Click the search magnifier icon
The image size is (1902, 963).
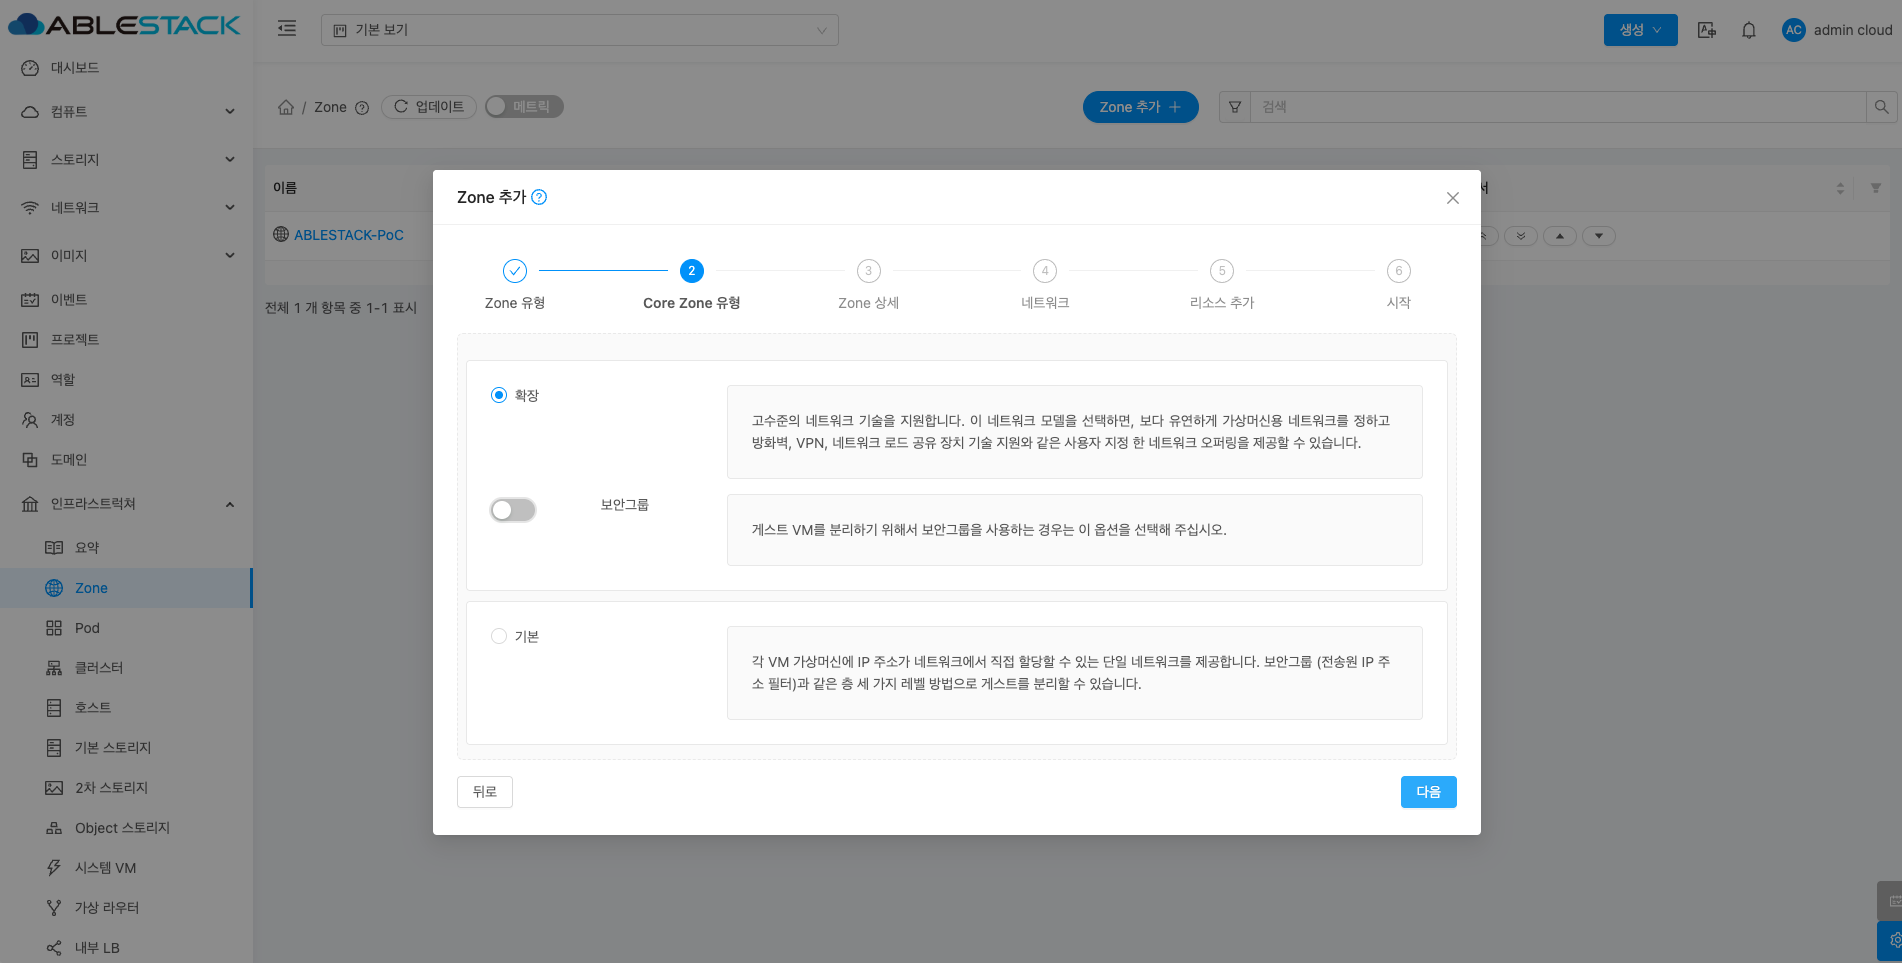1881,107
